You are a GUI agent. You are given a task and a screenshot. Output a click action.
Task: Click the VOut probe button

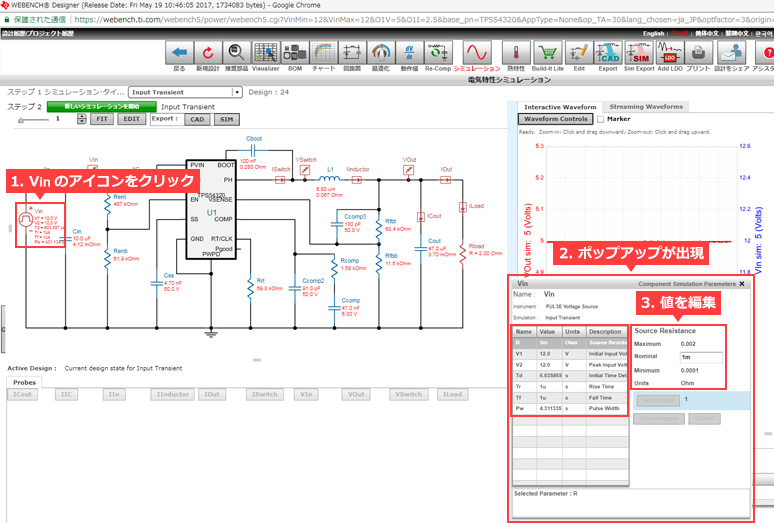coord(356,394)
